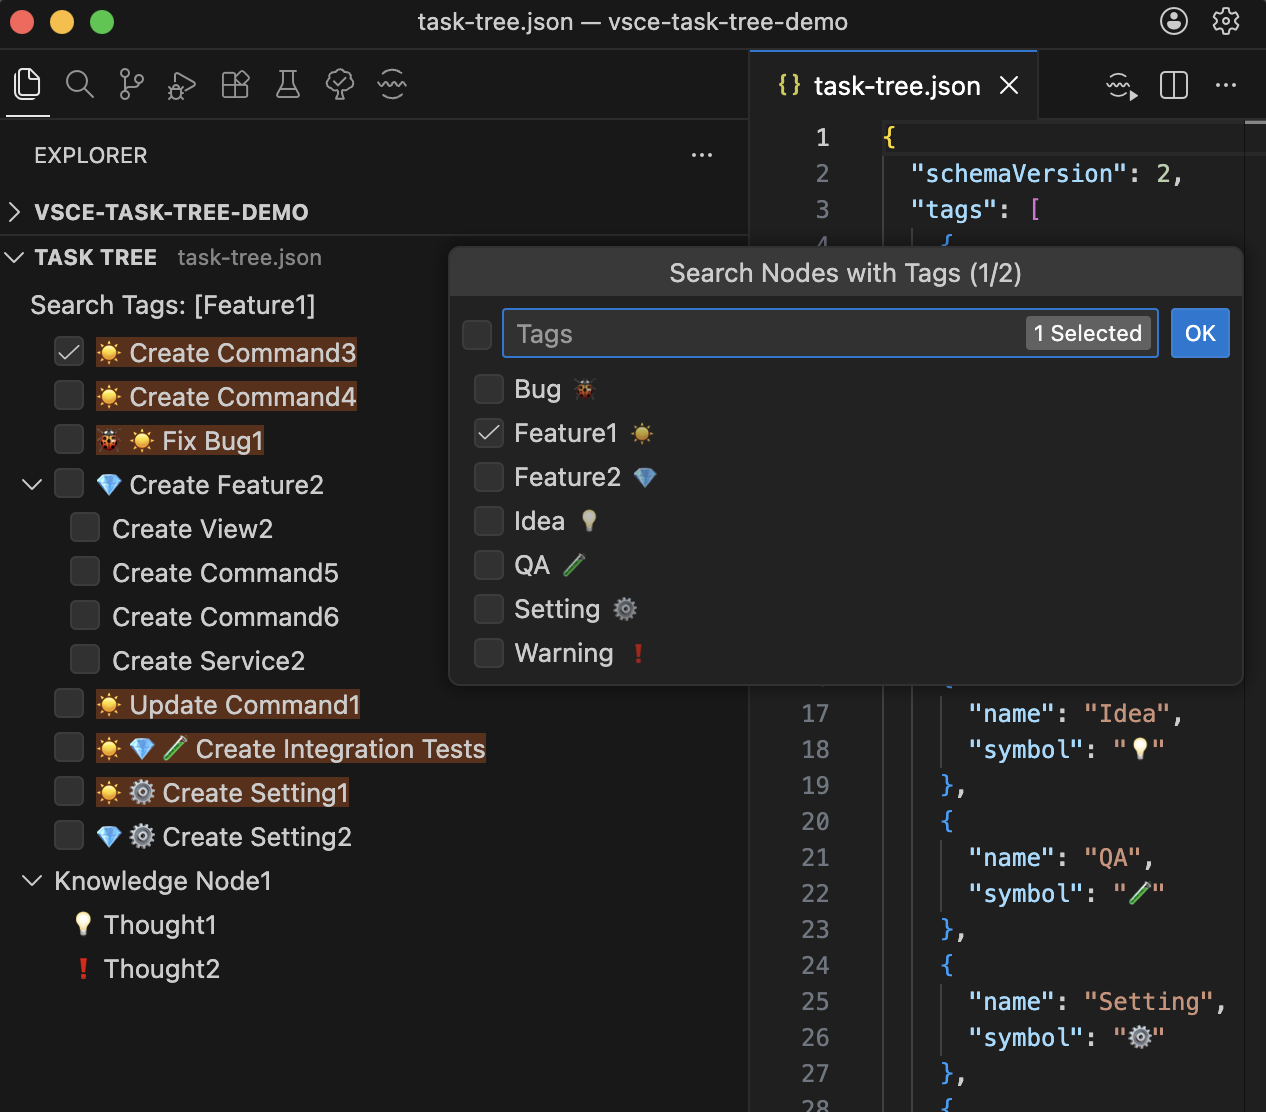Viewport: 1266px width, 1112px height.
Task: Click line number 21 in the gutter
Action: click(815, 858)
